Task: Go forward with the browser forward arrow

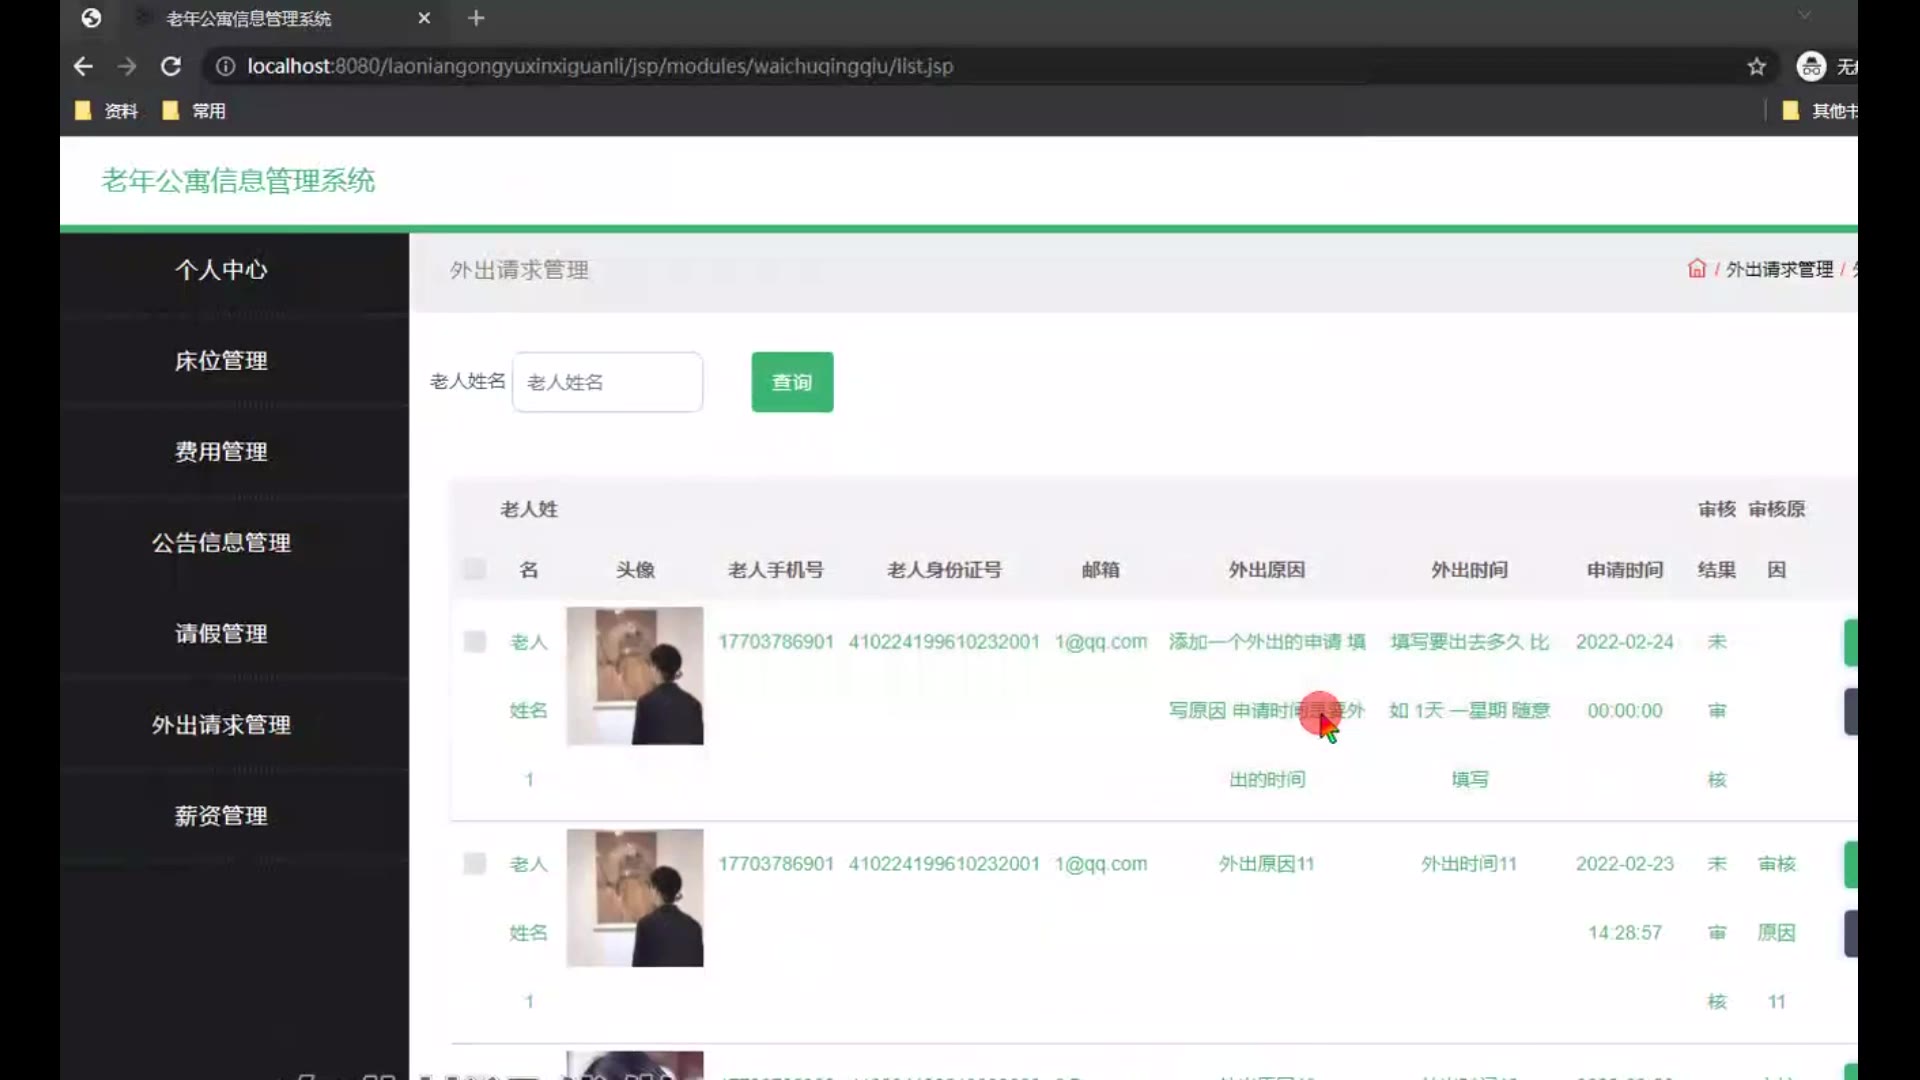Action: click(x=127, y=66)
